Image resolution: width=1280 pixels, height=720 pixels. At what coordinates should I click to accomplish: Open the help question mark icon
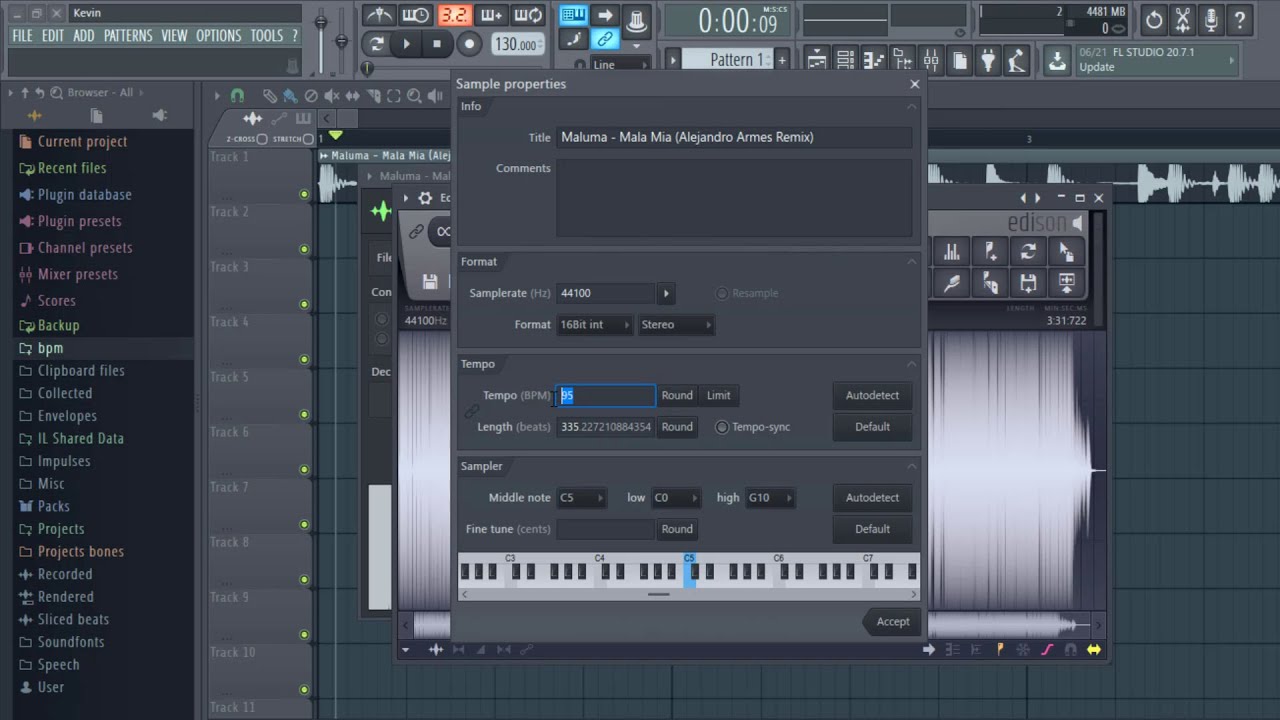[x=1239, y=19]
